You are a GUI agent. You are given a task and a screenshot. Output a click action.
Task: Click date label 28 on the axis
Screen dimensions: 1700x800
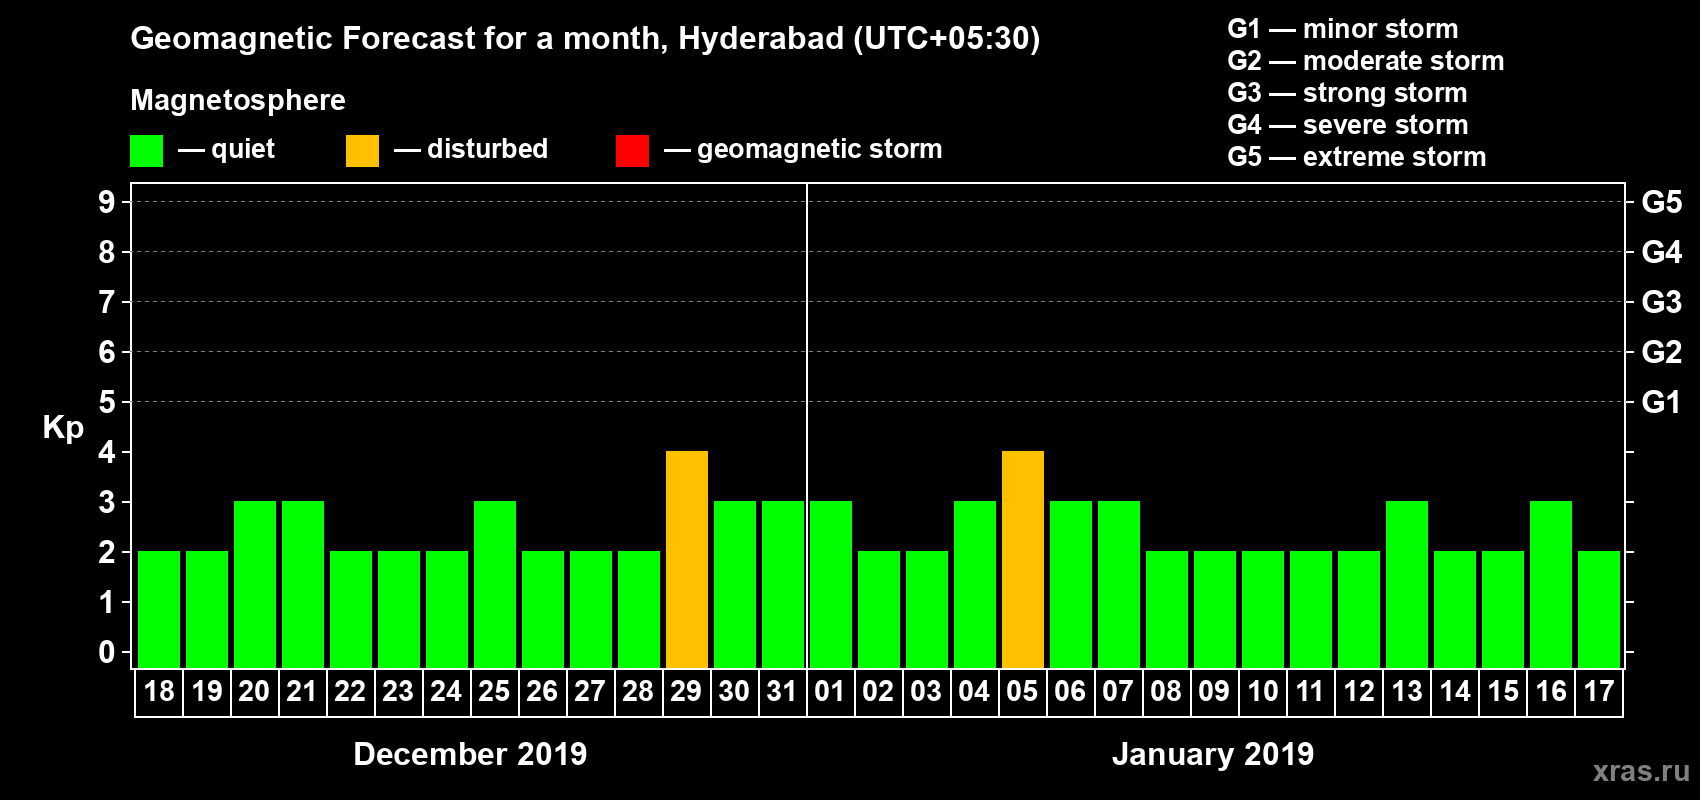point(638,691)
